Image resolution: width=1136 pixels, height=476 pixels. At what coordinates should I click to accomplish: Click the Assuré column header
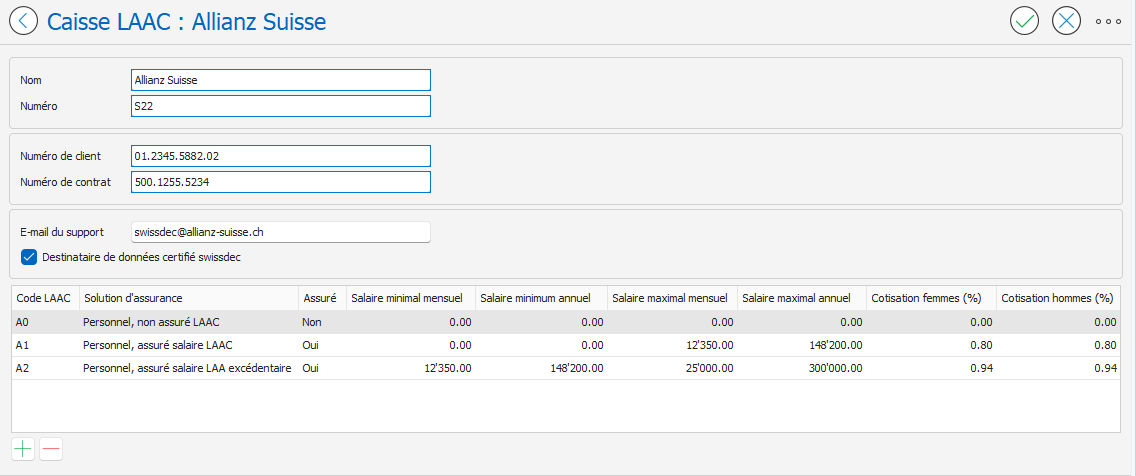(x=322, y=298)
